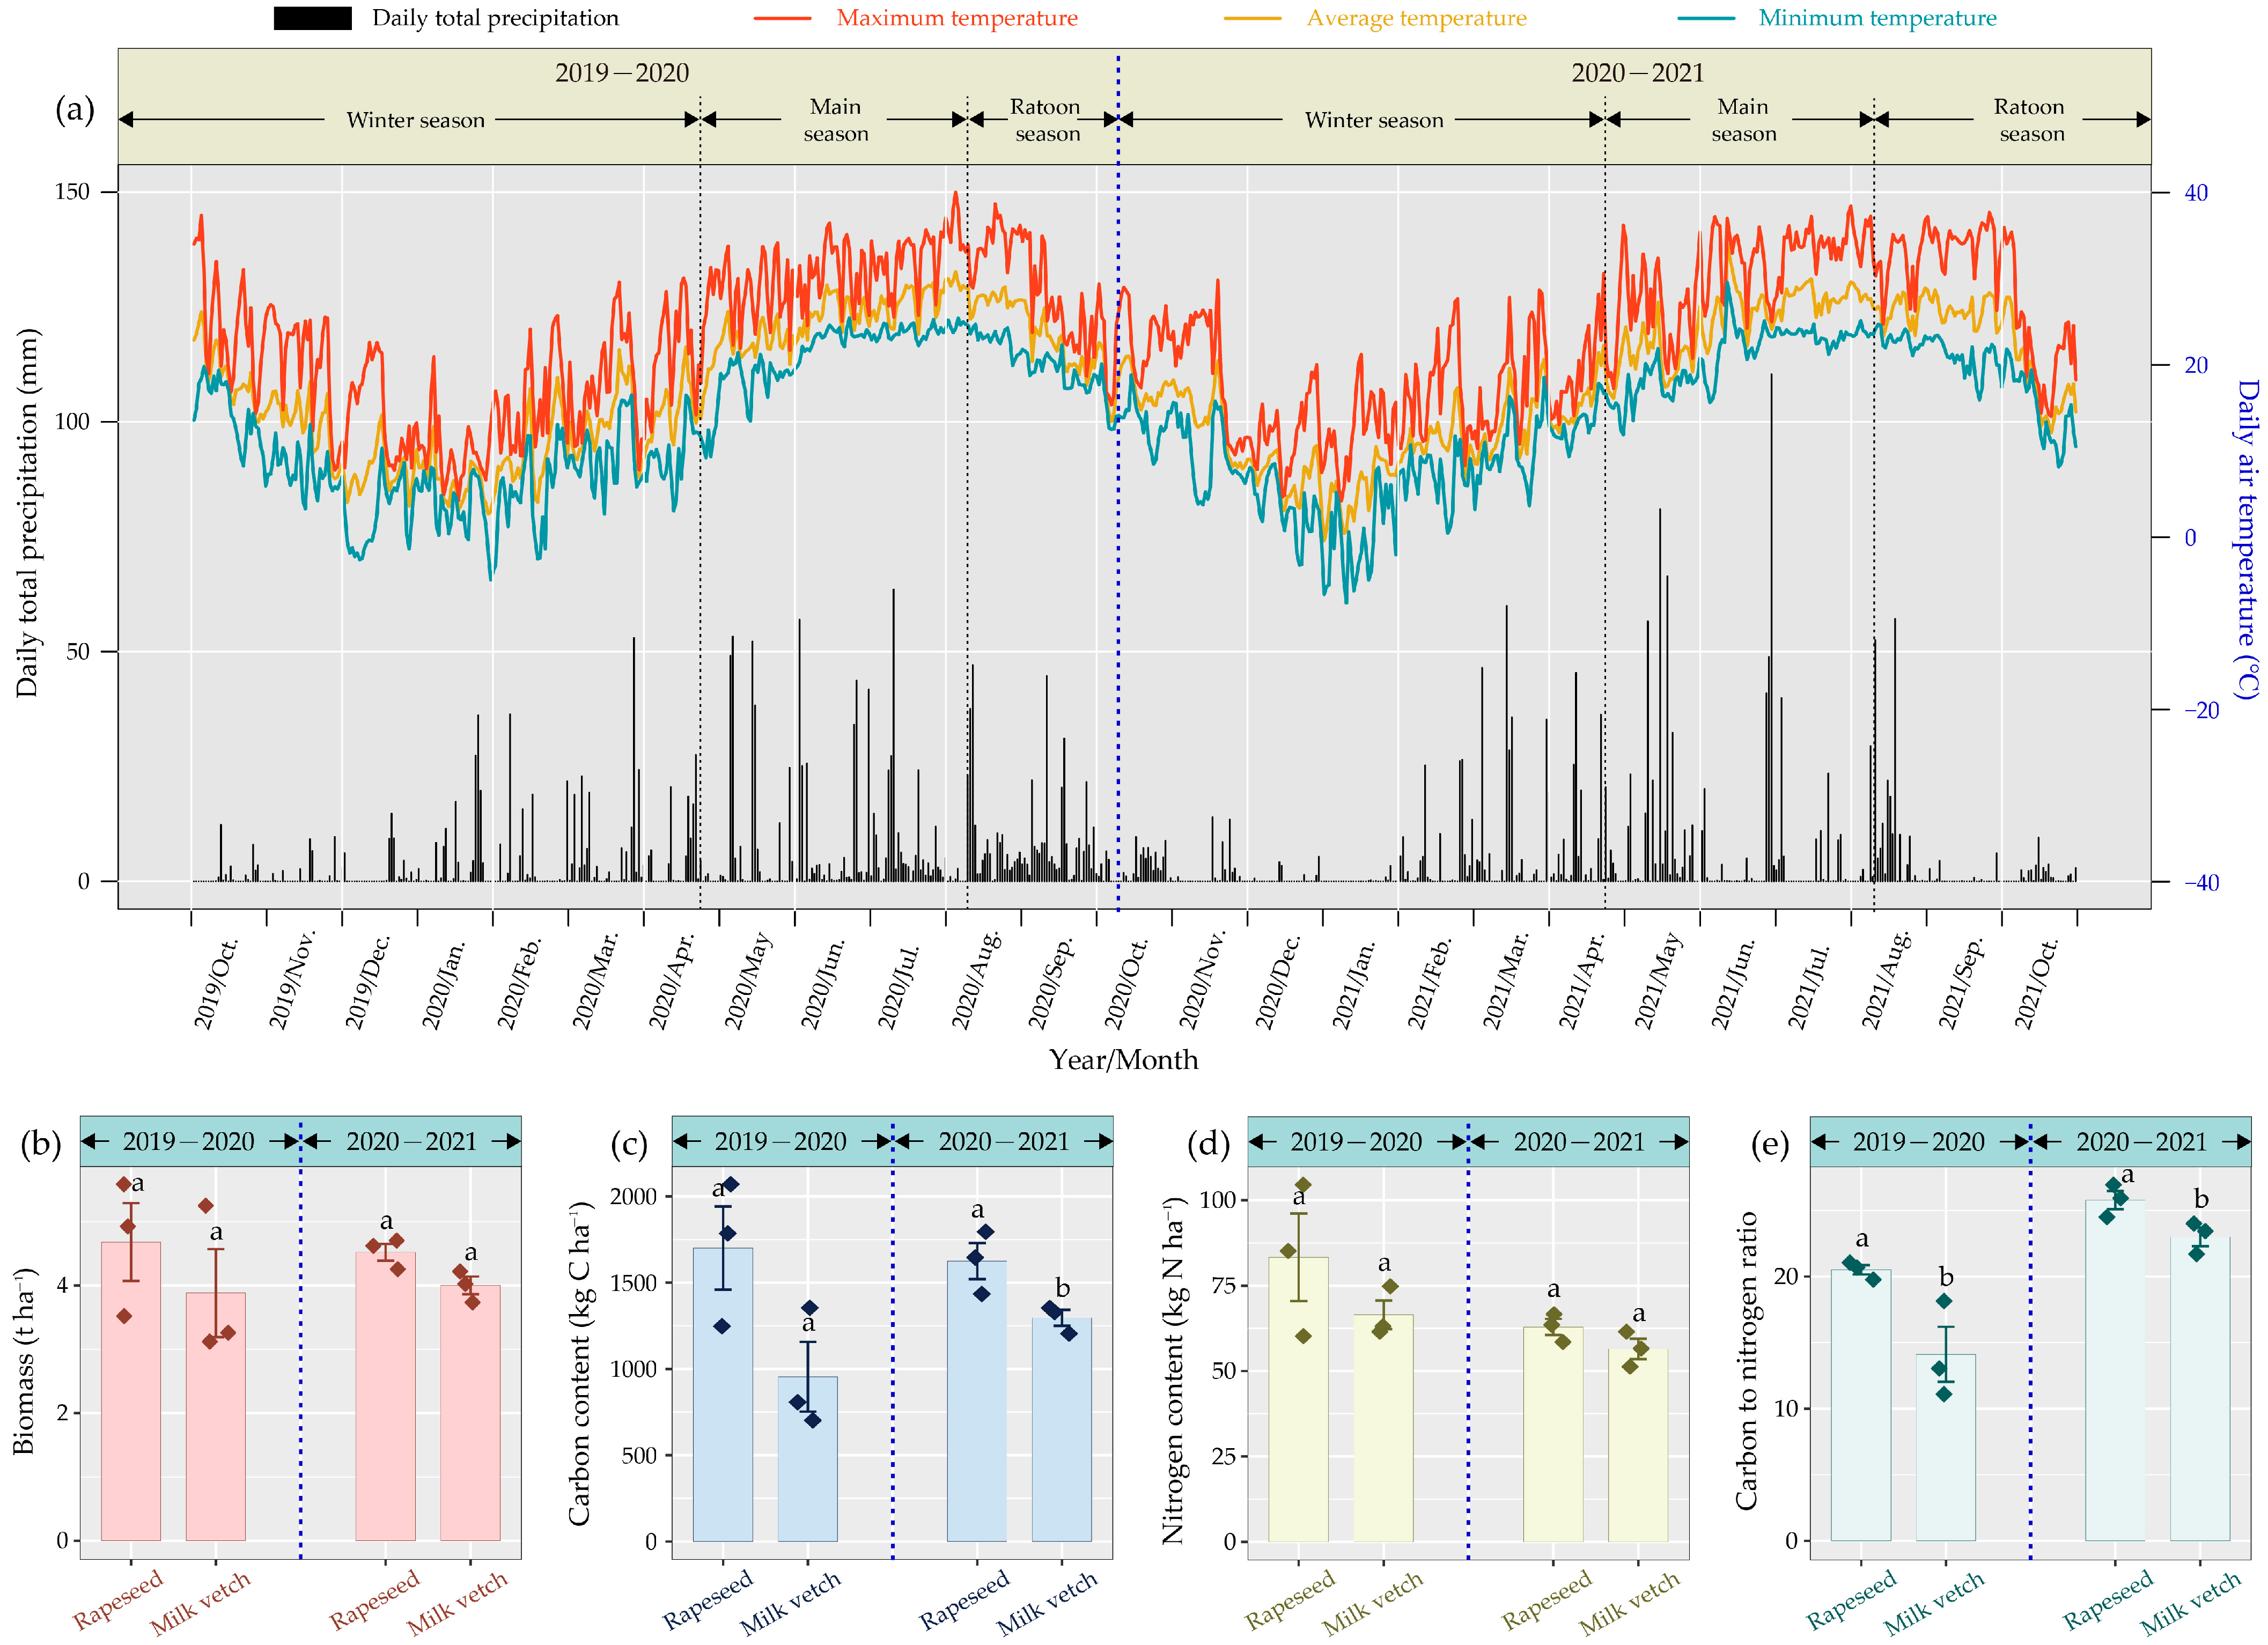Click the panel label '(a)'

pyautogui.click(x=75, y=108)
